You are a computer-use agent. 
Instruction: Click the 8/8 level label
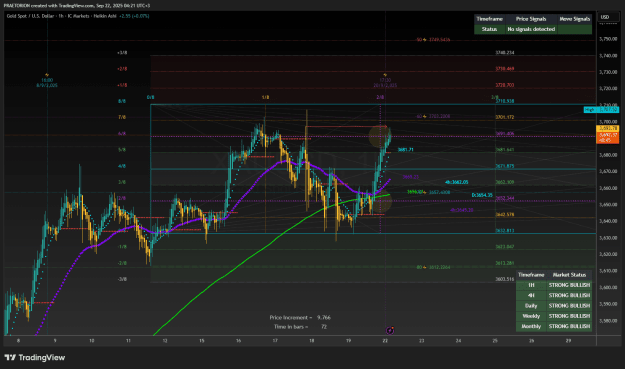point(122,101)
